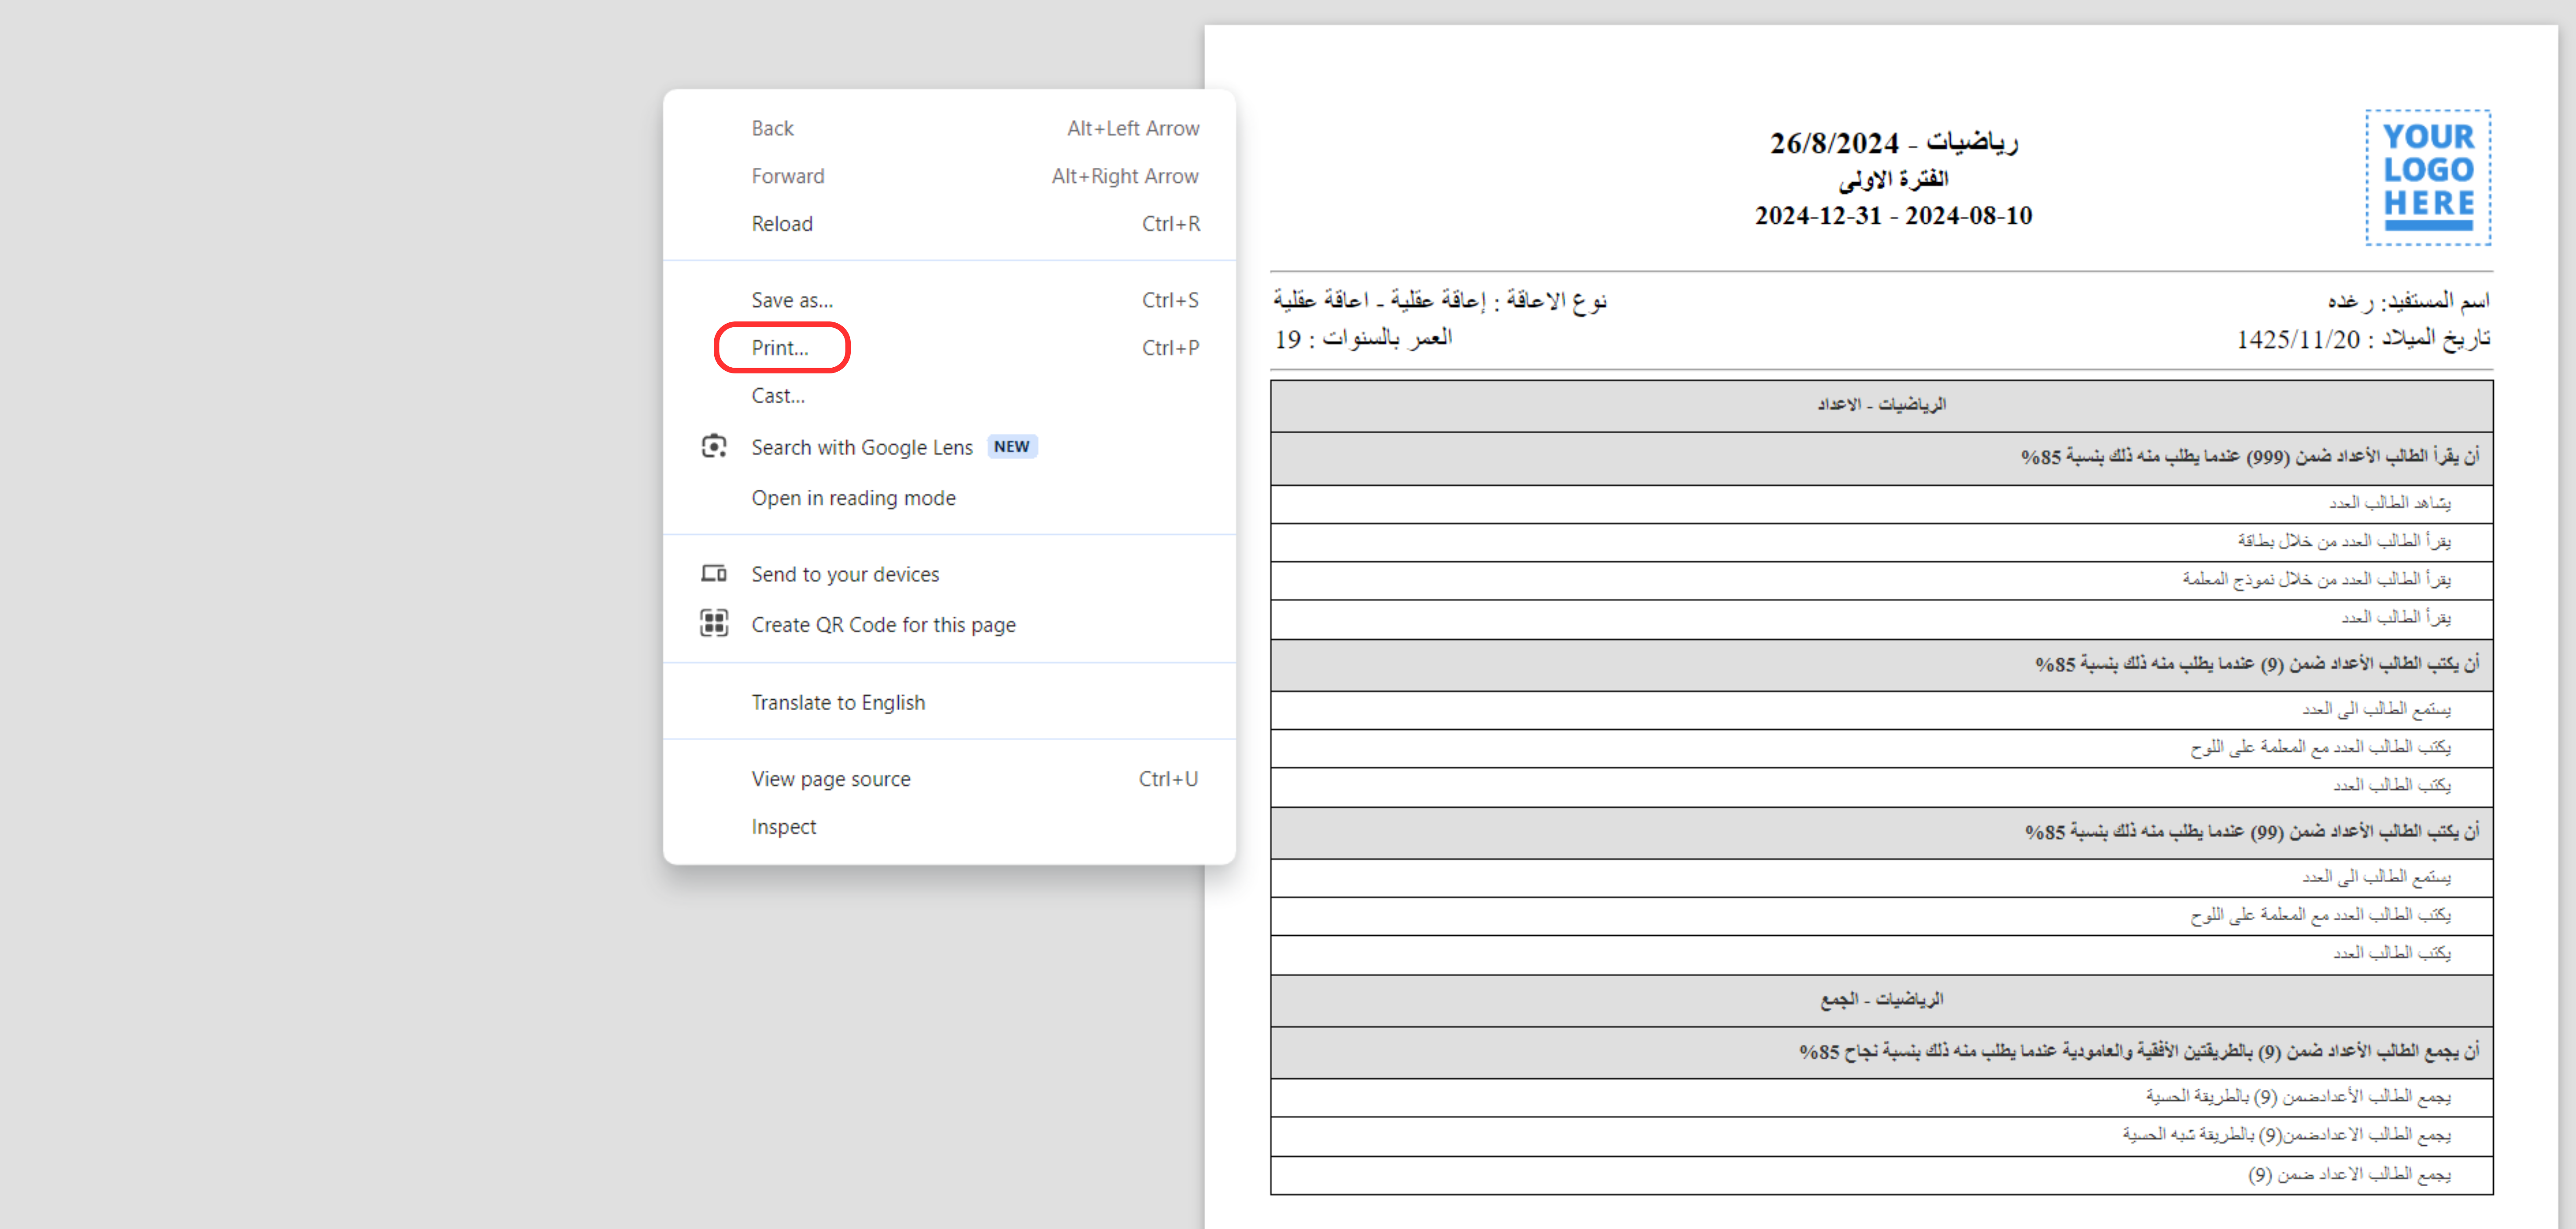
Task: Click the date range 2024-12-31 - 2024-08-10
Action: [x=1893, y=216]
